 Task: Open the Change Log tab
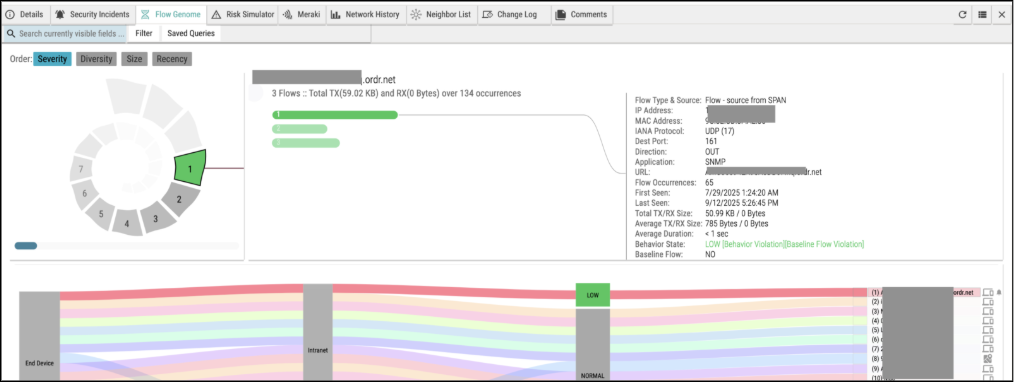513,14
